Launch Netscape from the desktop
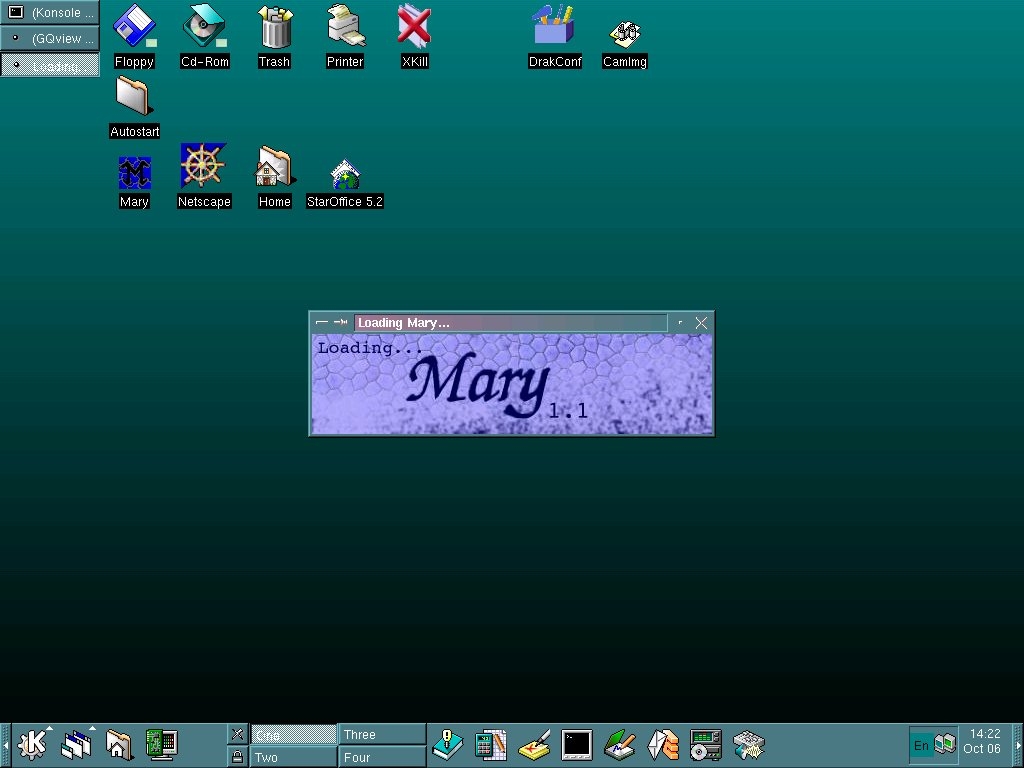Viewport: 1024px width, 768px height. [203, 166]
